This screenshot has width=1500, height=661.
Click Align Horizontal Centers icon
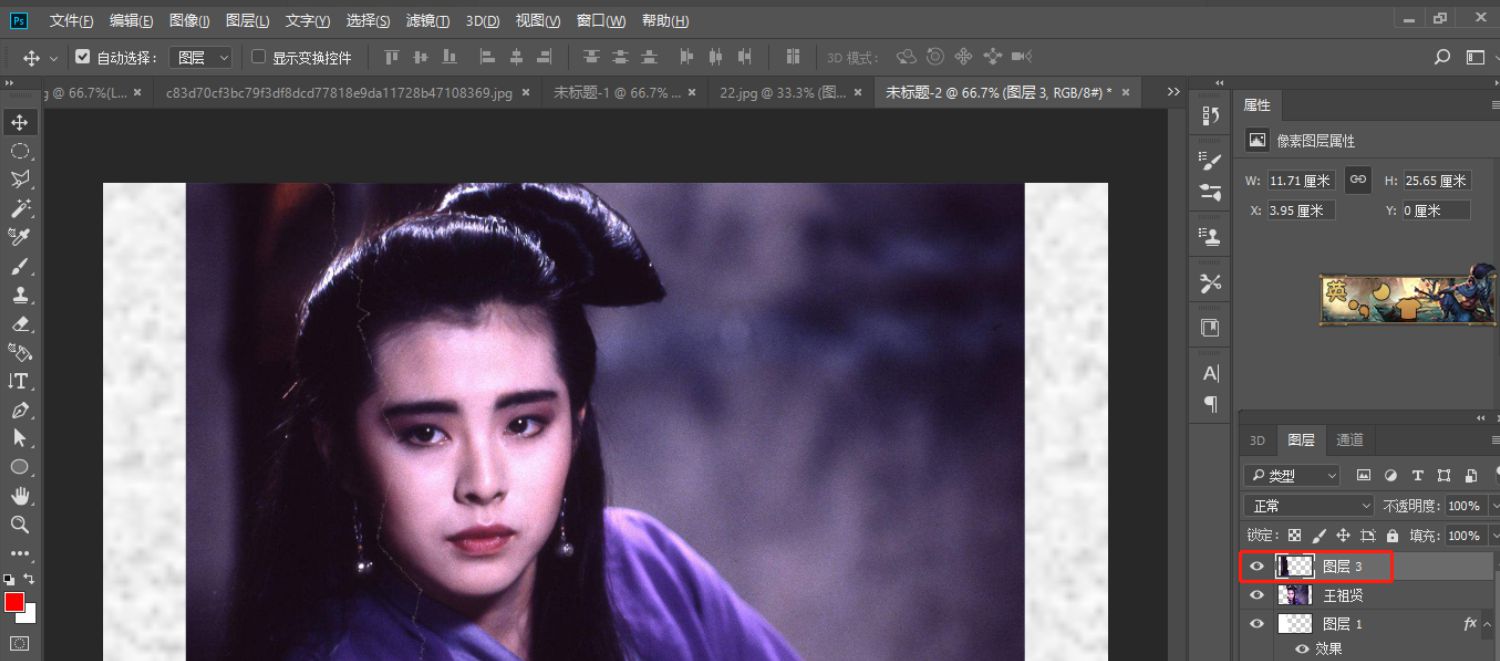[x=517, y=57]
